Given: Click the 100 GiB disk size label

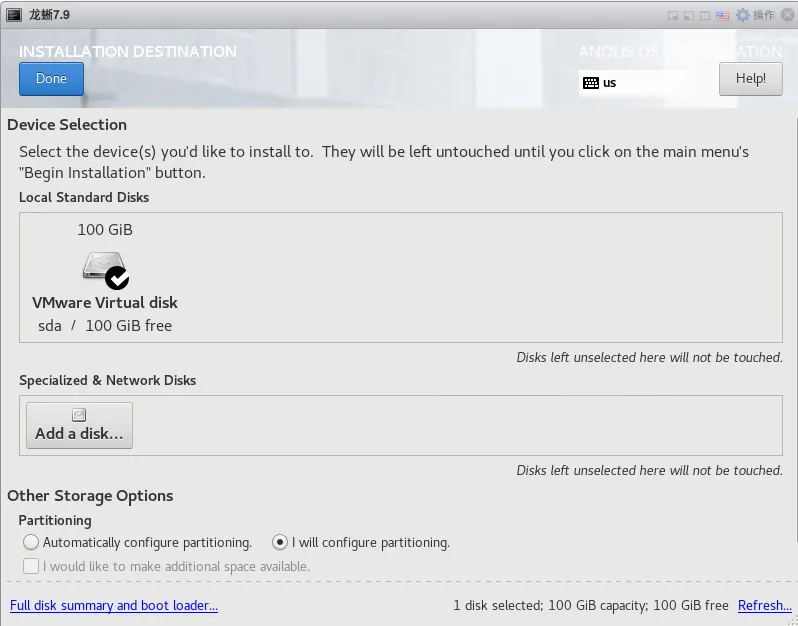Looking at the screenshot, I should [105, 229].
